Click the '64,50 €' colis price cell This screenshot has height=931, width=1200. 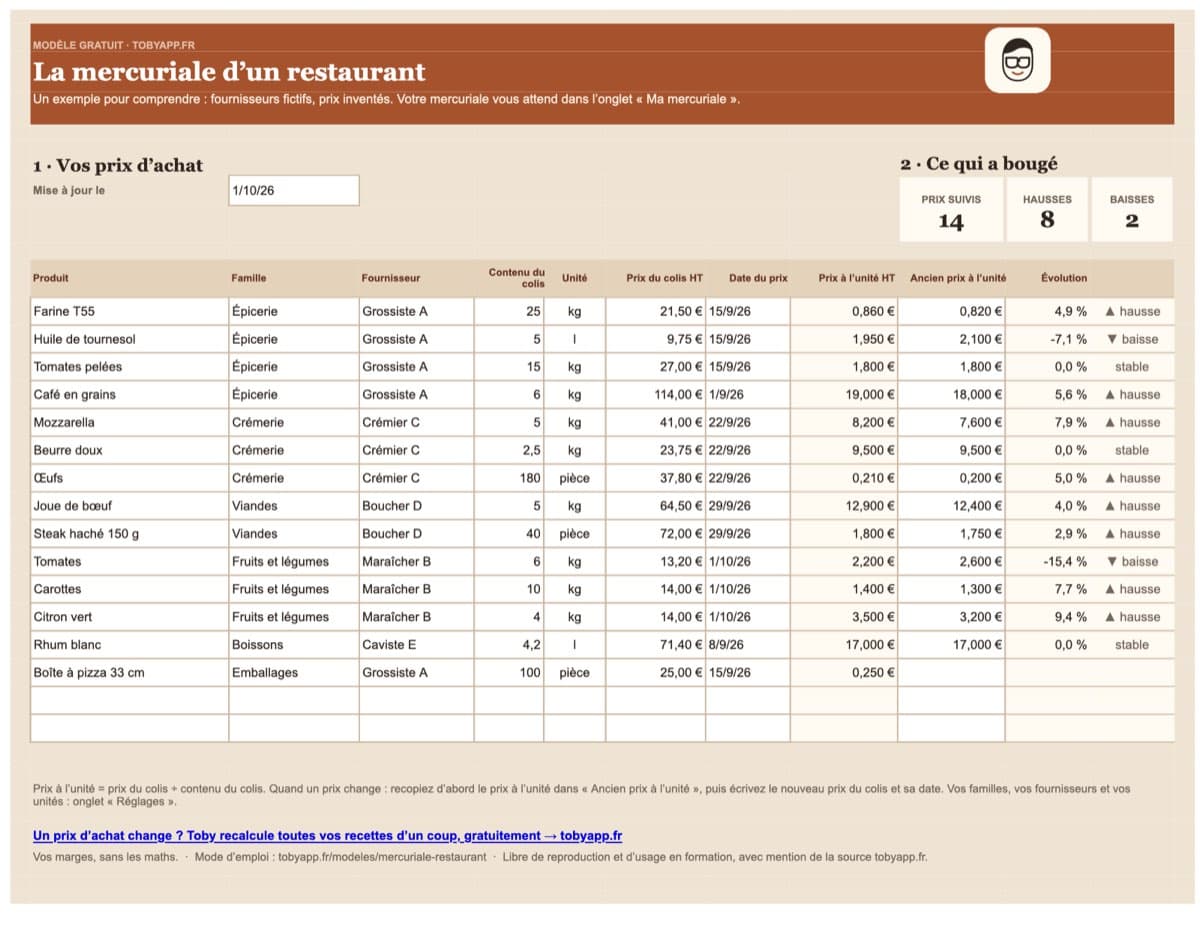click(656, 506)
